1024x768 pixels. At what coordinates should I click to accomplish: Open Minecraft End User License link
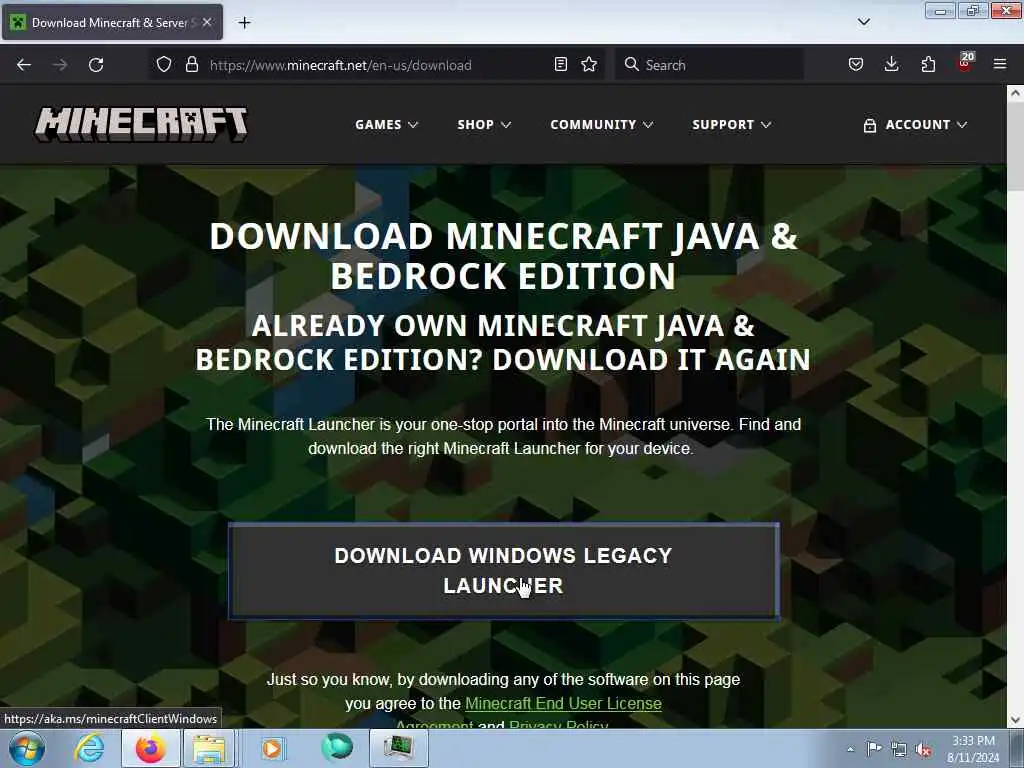563,703
